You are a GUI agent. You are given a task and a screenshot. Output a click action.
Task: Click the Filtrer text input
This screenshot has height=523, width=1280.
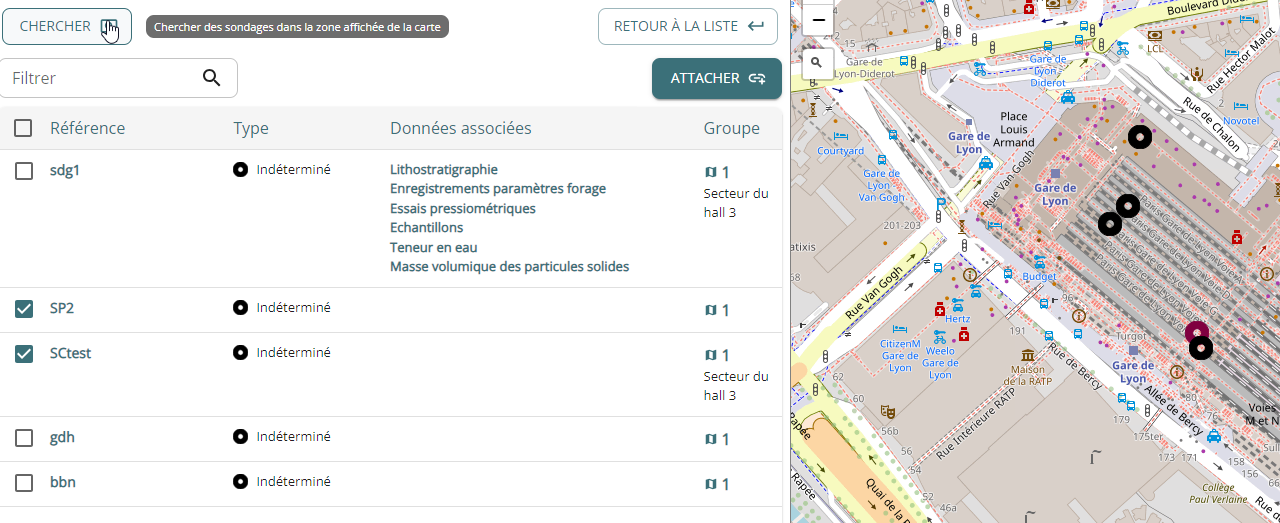point(100,78)
